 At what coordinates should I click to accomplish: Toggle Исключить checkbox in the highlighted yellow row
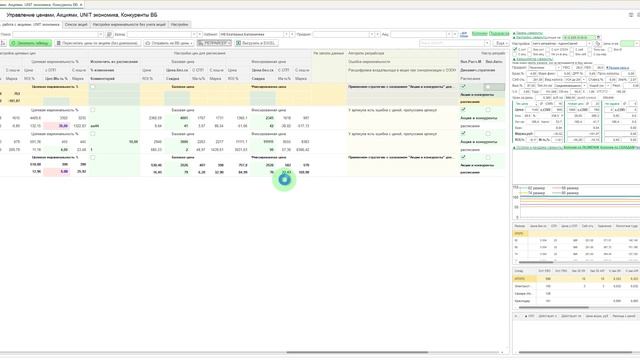point(93,87)
